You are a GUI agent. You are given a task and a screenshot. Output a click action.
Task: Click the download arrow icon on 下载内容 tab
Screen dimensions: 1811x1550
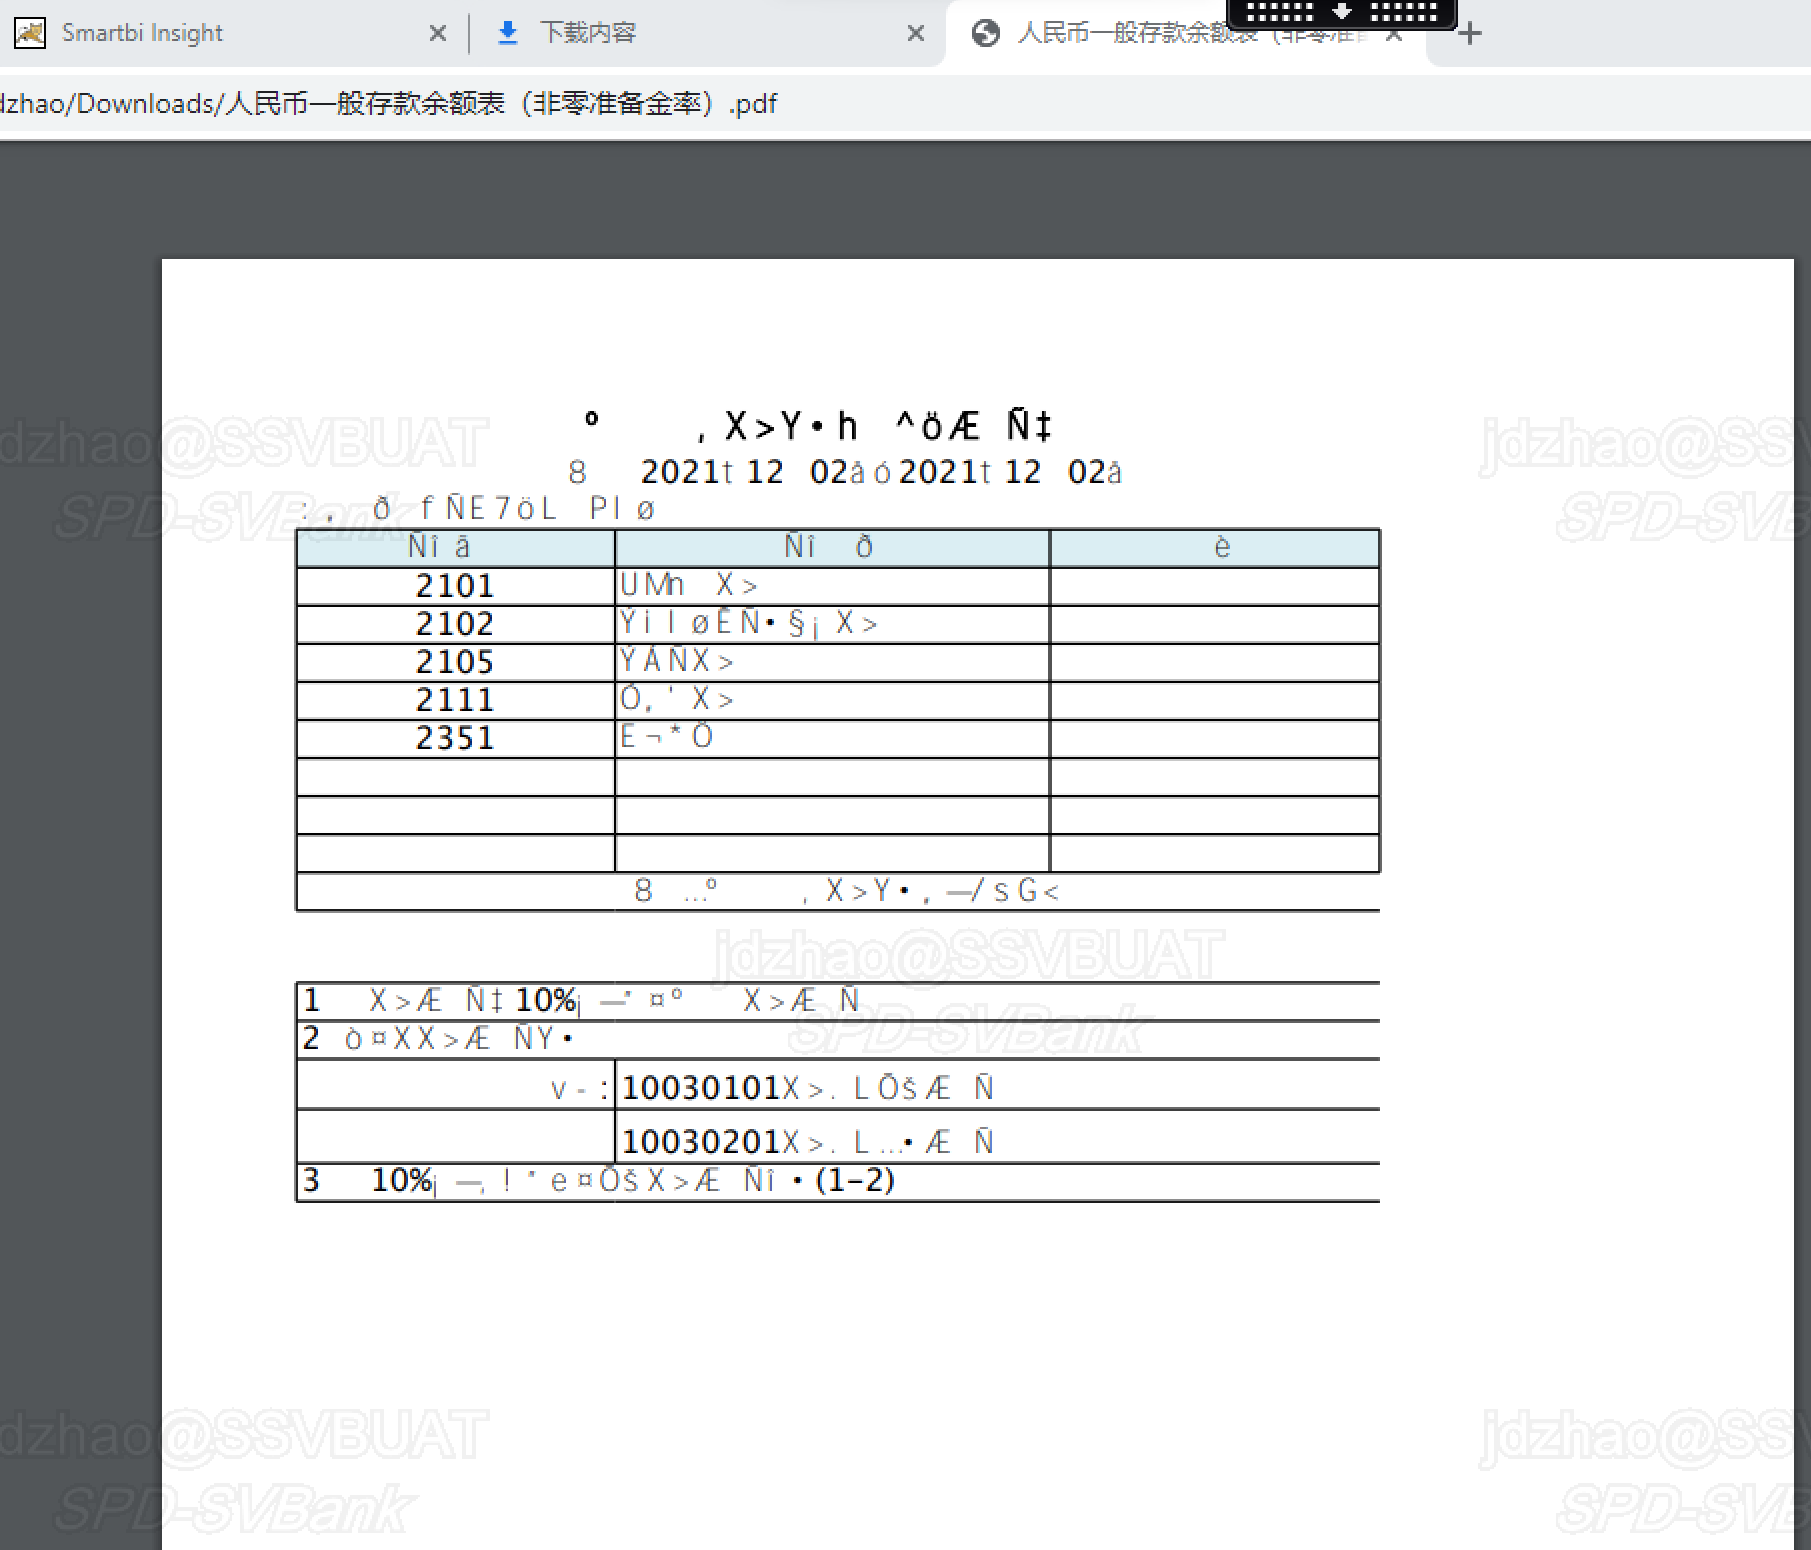point(508,33)
